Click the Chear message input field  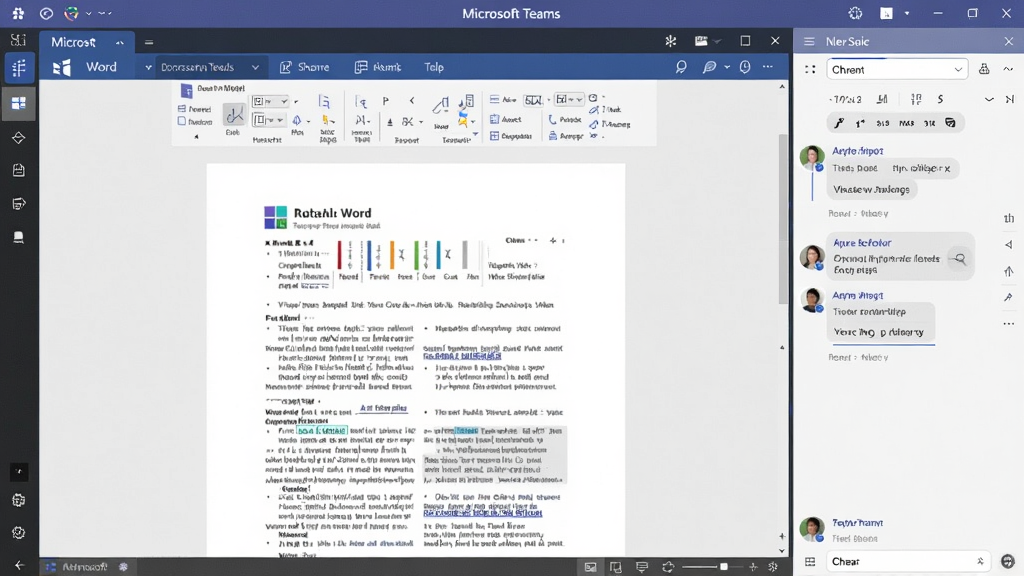(906, 562)
